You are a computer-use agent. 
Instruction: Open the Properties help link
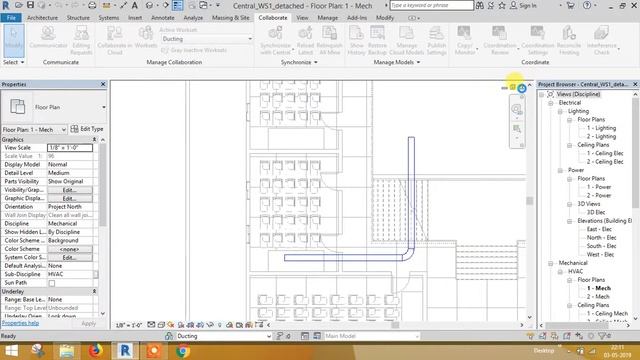(x=20, y=323)
